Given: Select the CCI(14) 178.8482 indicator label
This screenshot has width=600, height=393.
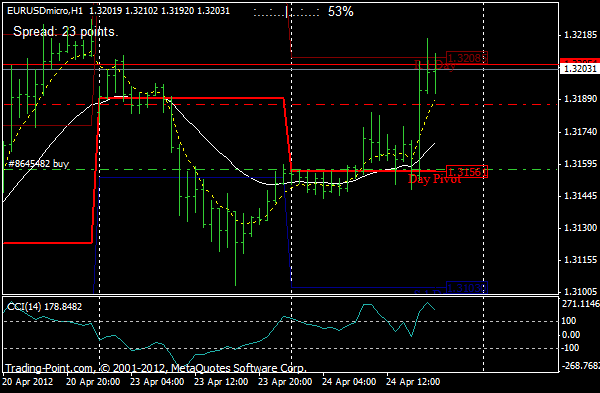Looking at the screenshot, I should click(44, 307).
